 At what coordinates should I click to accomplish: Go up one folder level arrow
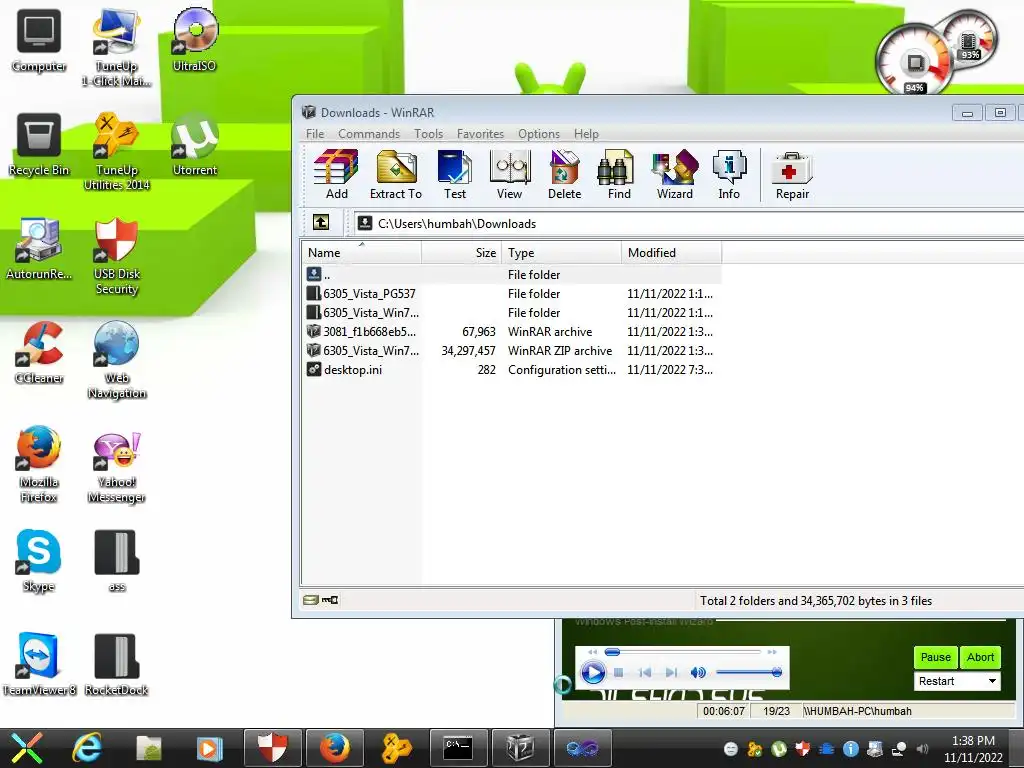coord(321,223)
